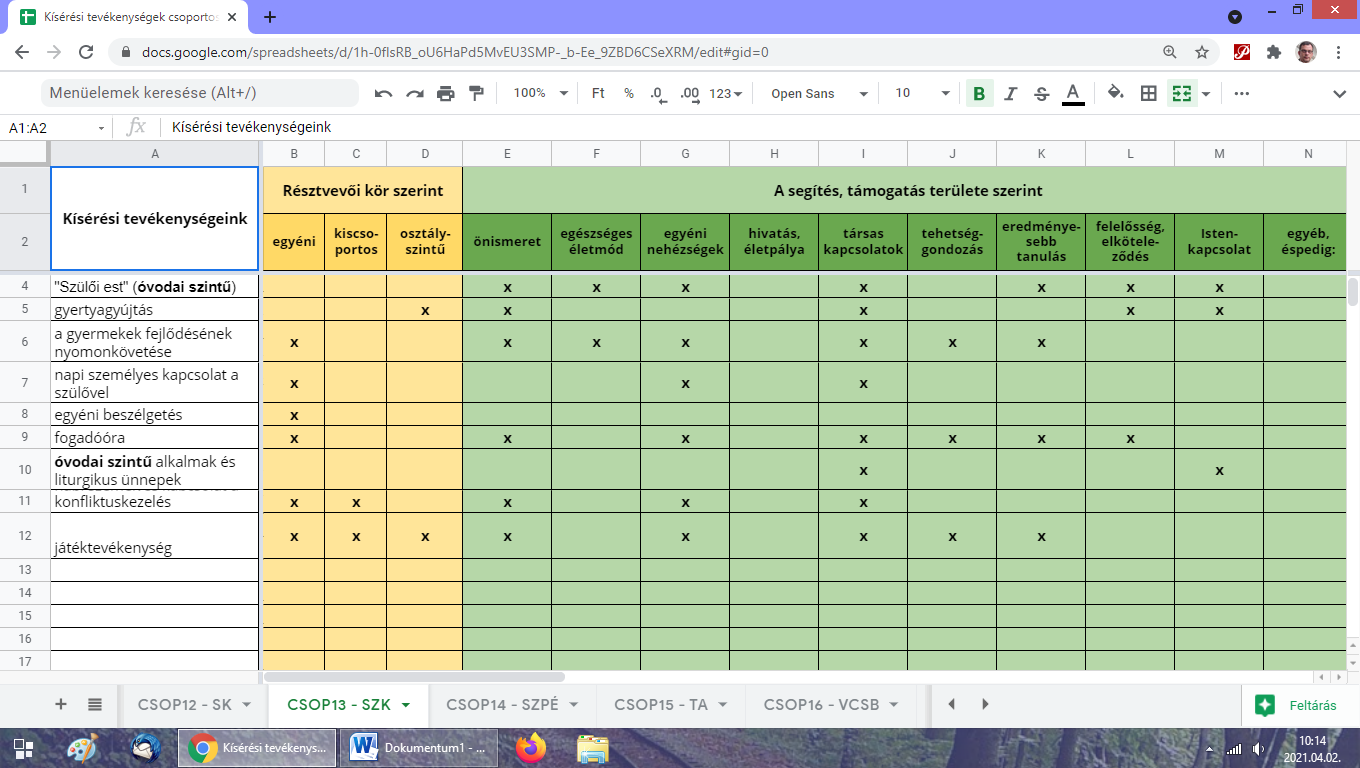The height and width of the screenshot is (768, 1360).
Task: Bookmark the page with the star icon
Action: click(1202, 52)
